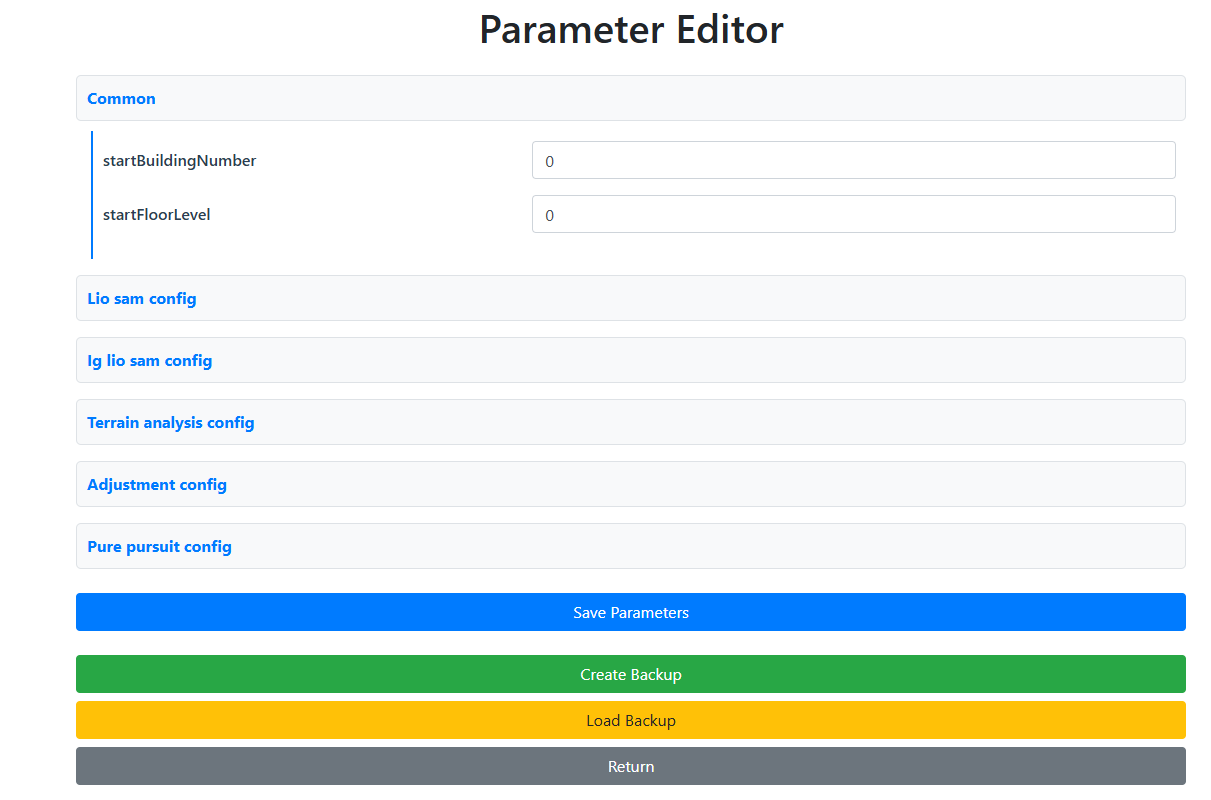Click the Parameter Editor page heading
The width and height of the screenshot is (1211, 800).
point(631,29)
